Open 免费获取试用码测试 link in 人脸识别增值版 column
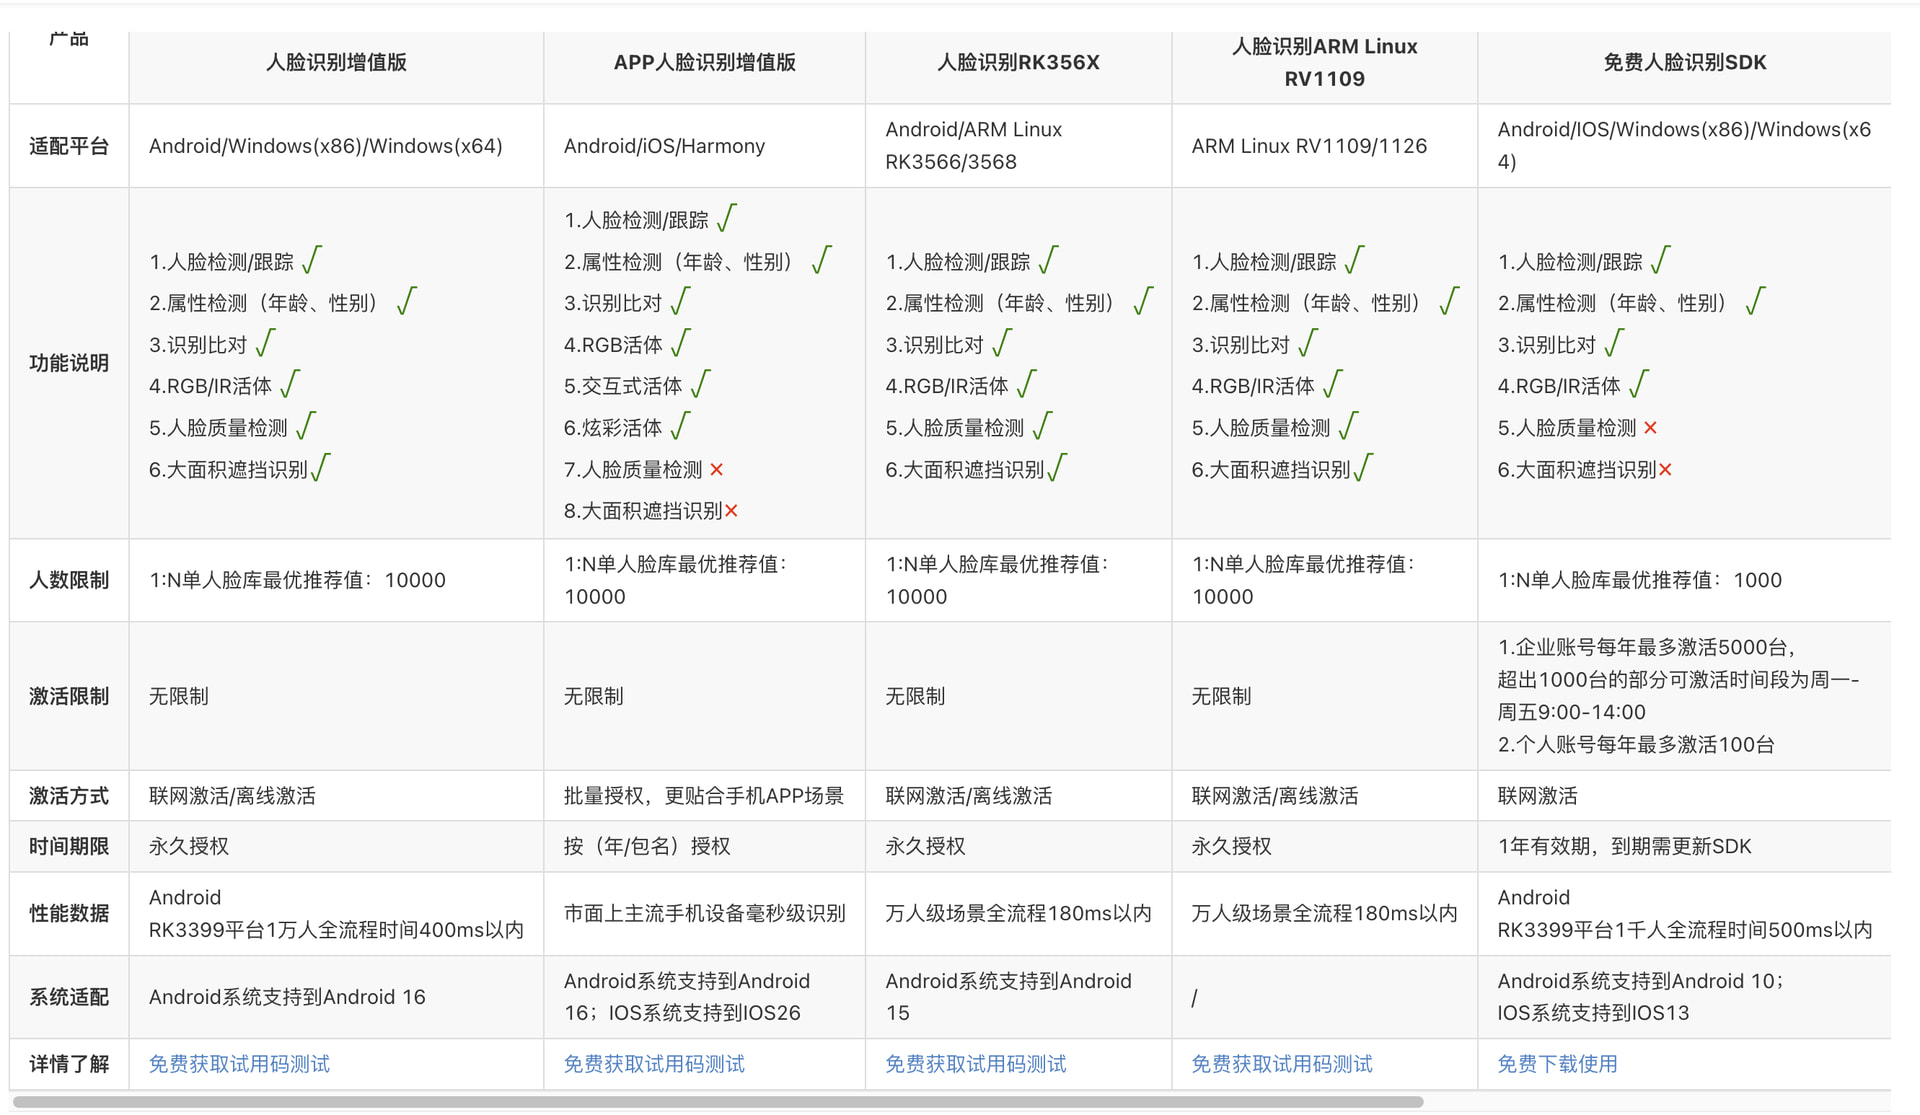 point(239,1064)
